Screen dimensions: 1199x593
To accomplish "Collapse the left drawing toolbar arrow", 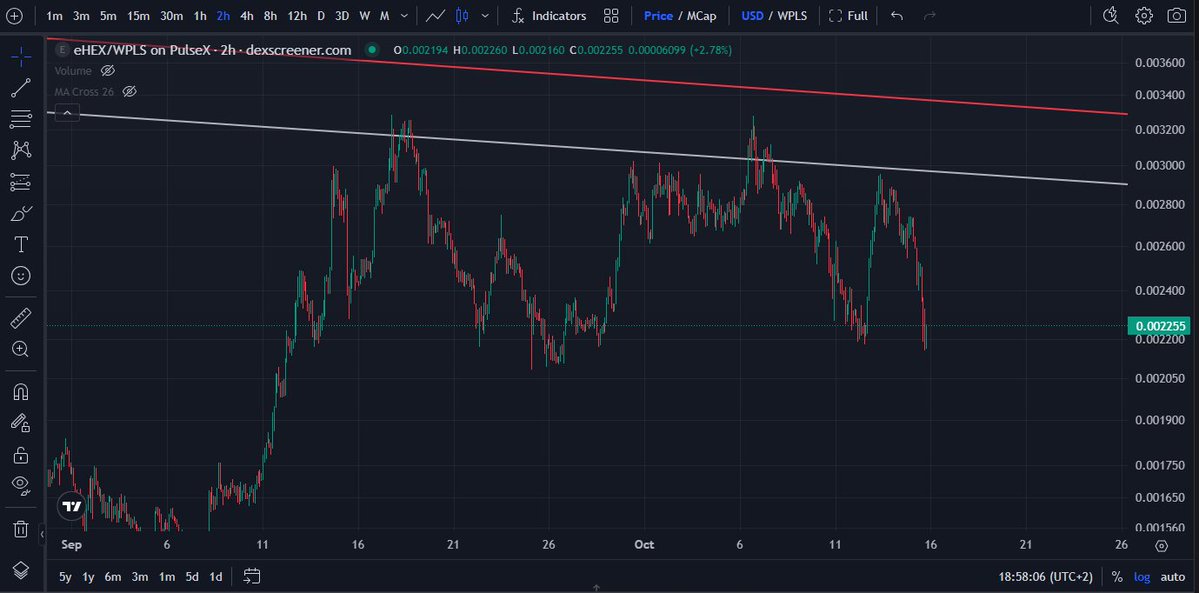I will [43, 533].
